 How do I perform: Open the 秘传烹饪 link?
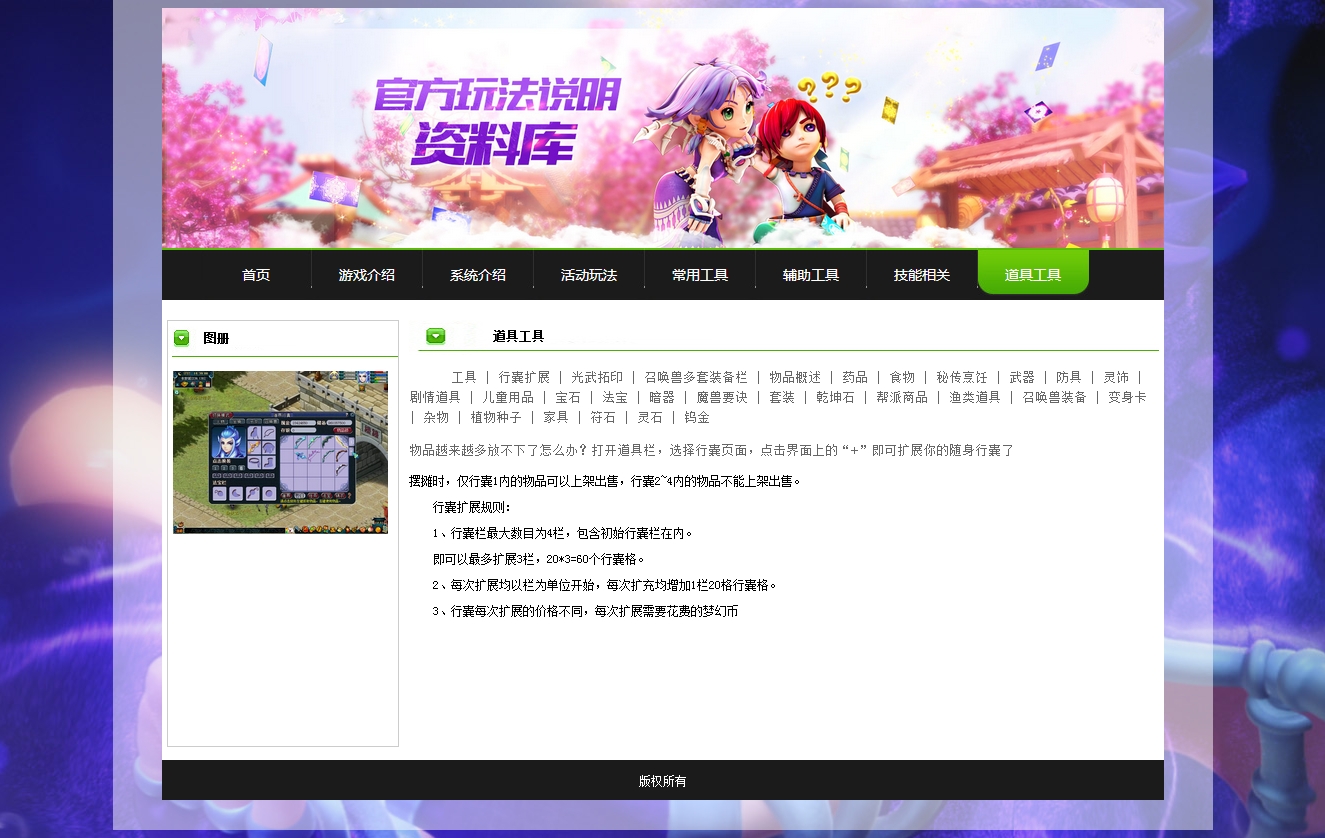click(961, 377)
